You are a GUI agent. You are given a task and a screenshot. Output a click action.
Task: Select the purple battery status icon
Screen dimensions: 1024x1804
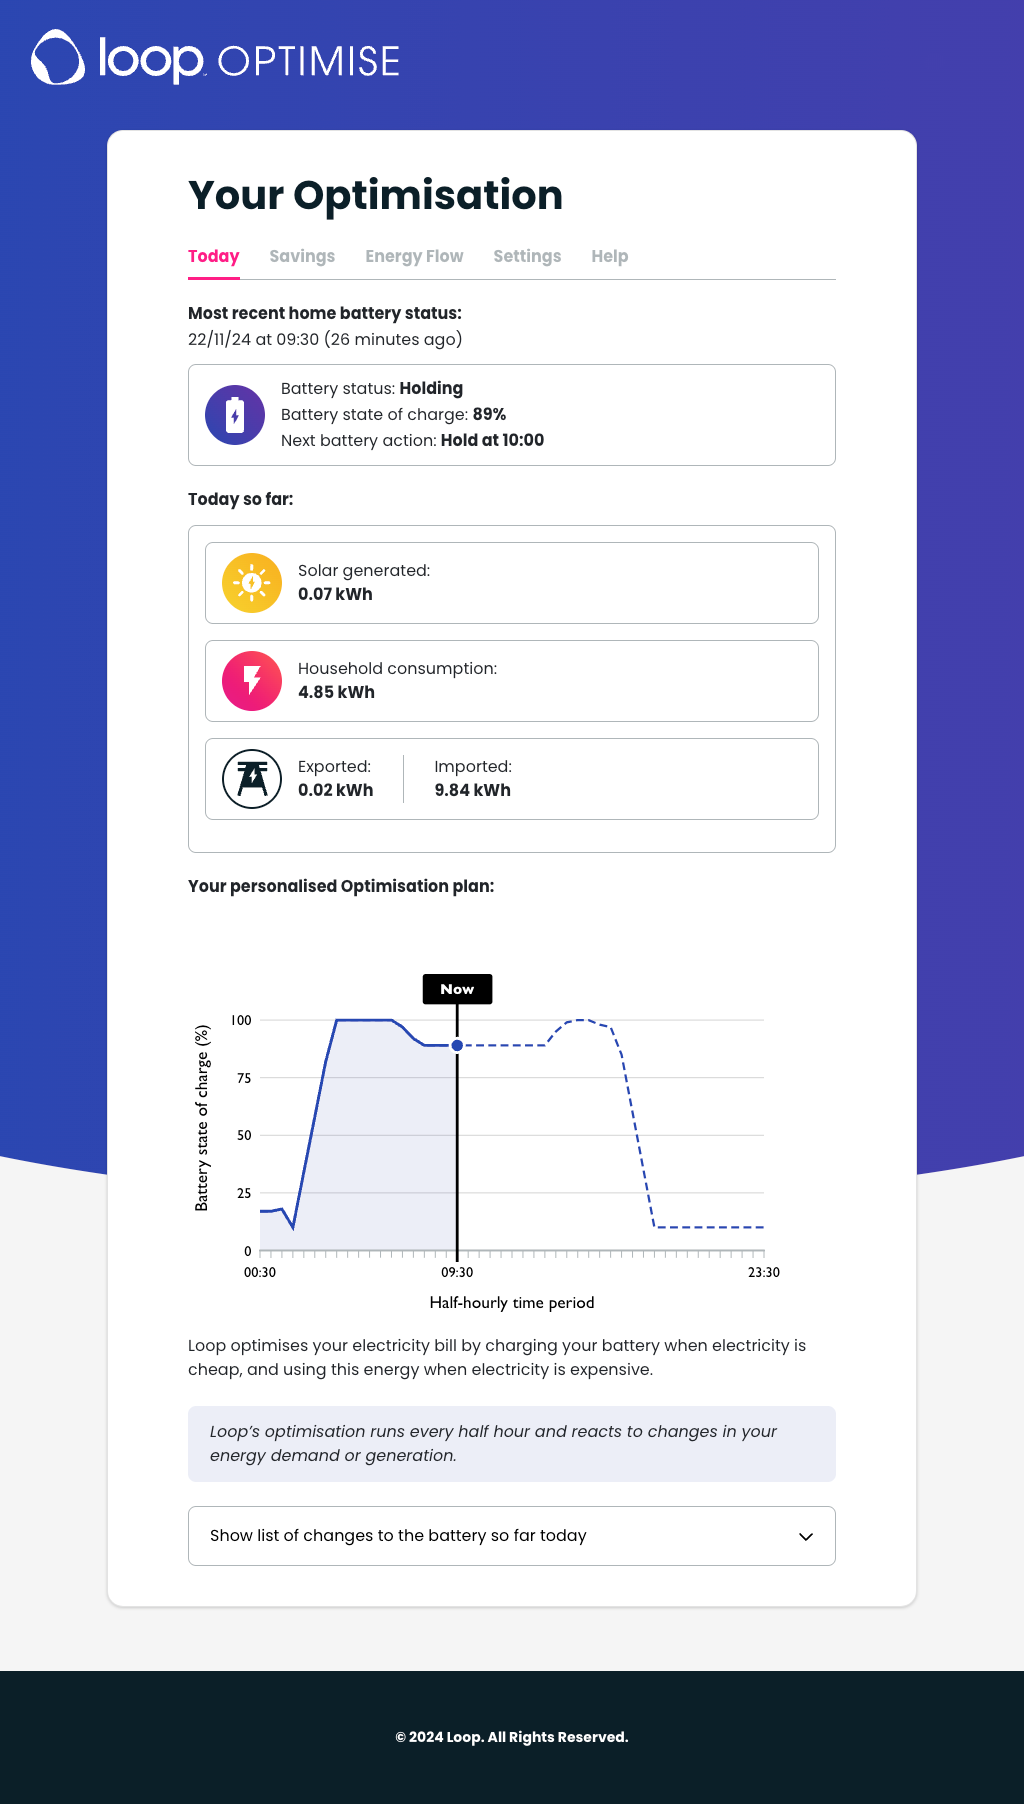pos(235,414)
